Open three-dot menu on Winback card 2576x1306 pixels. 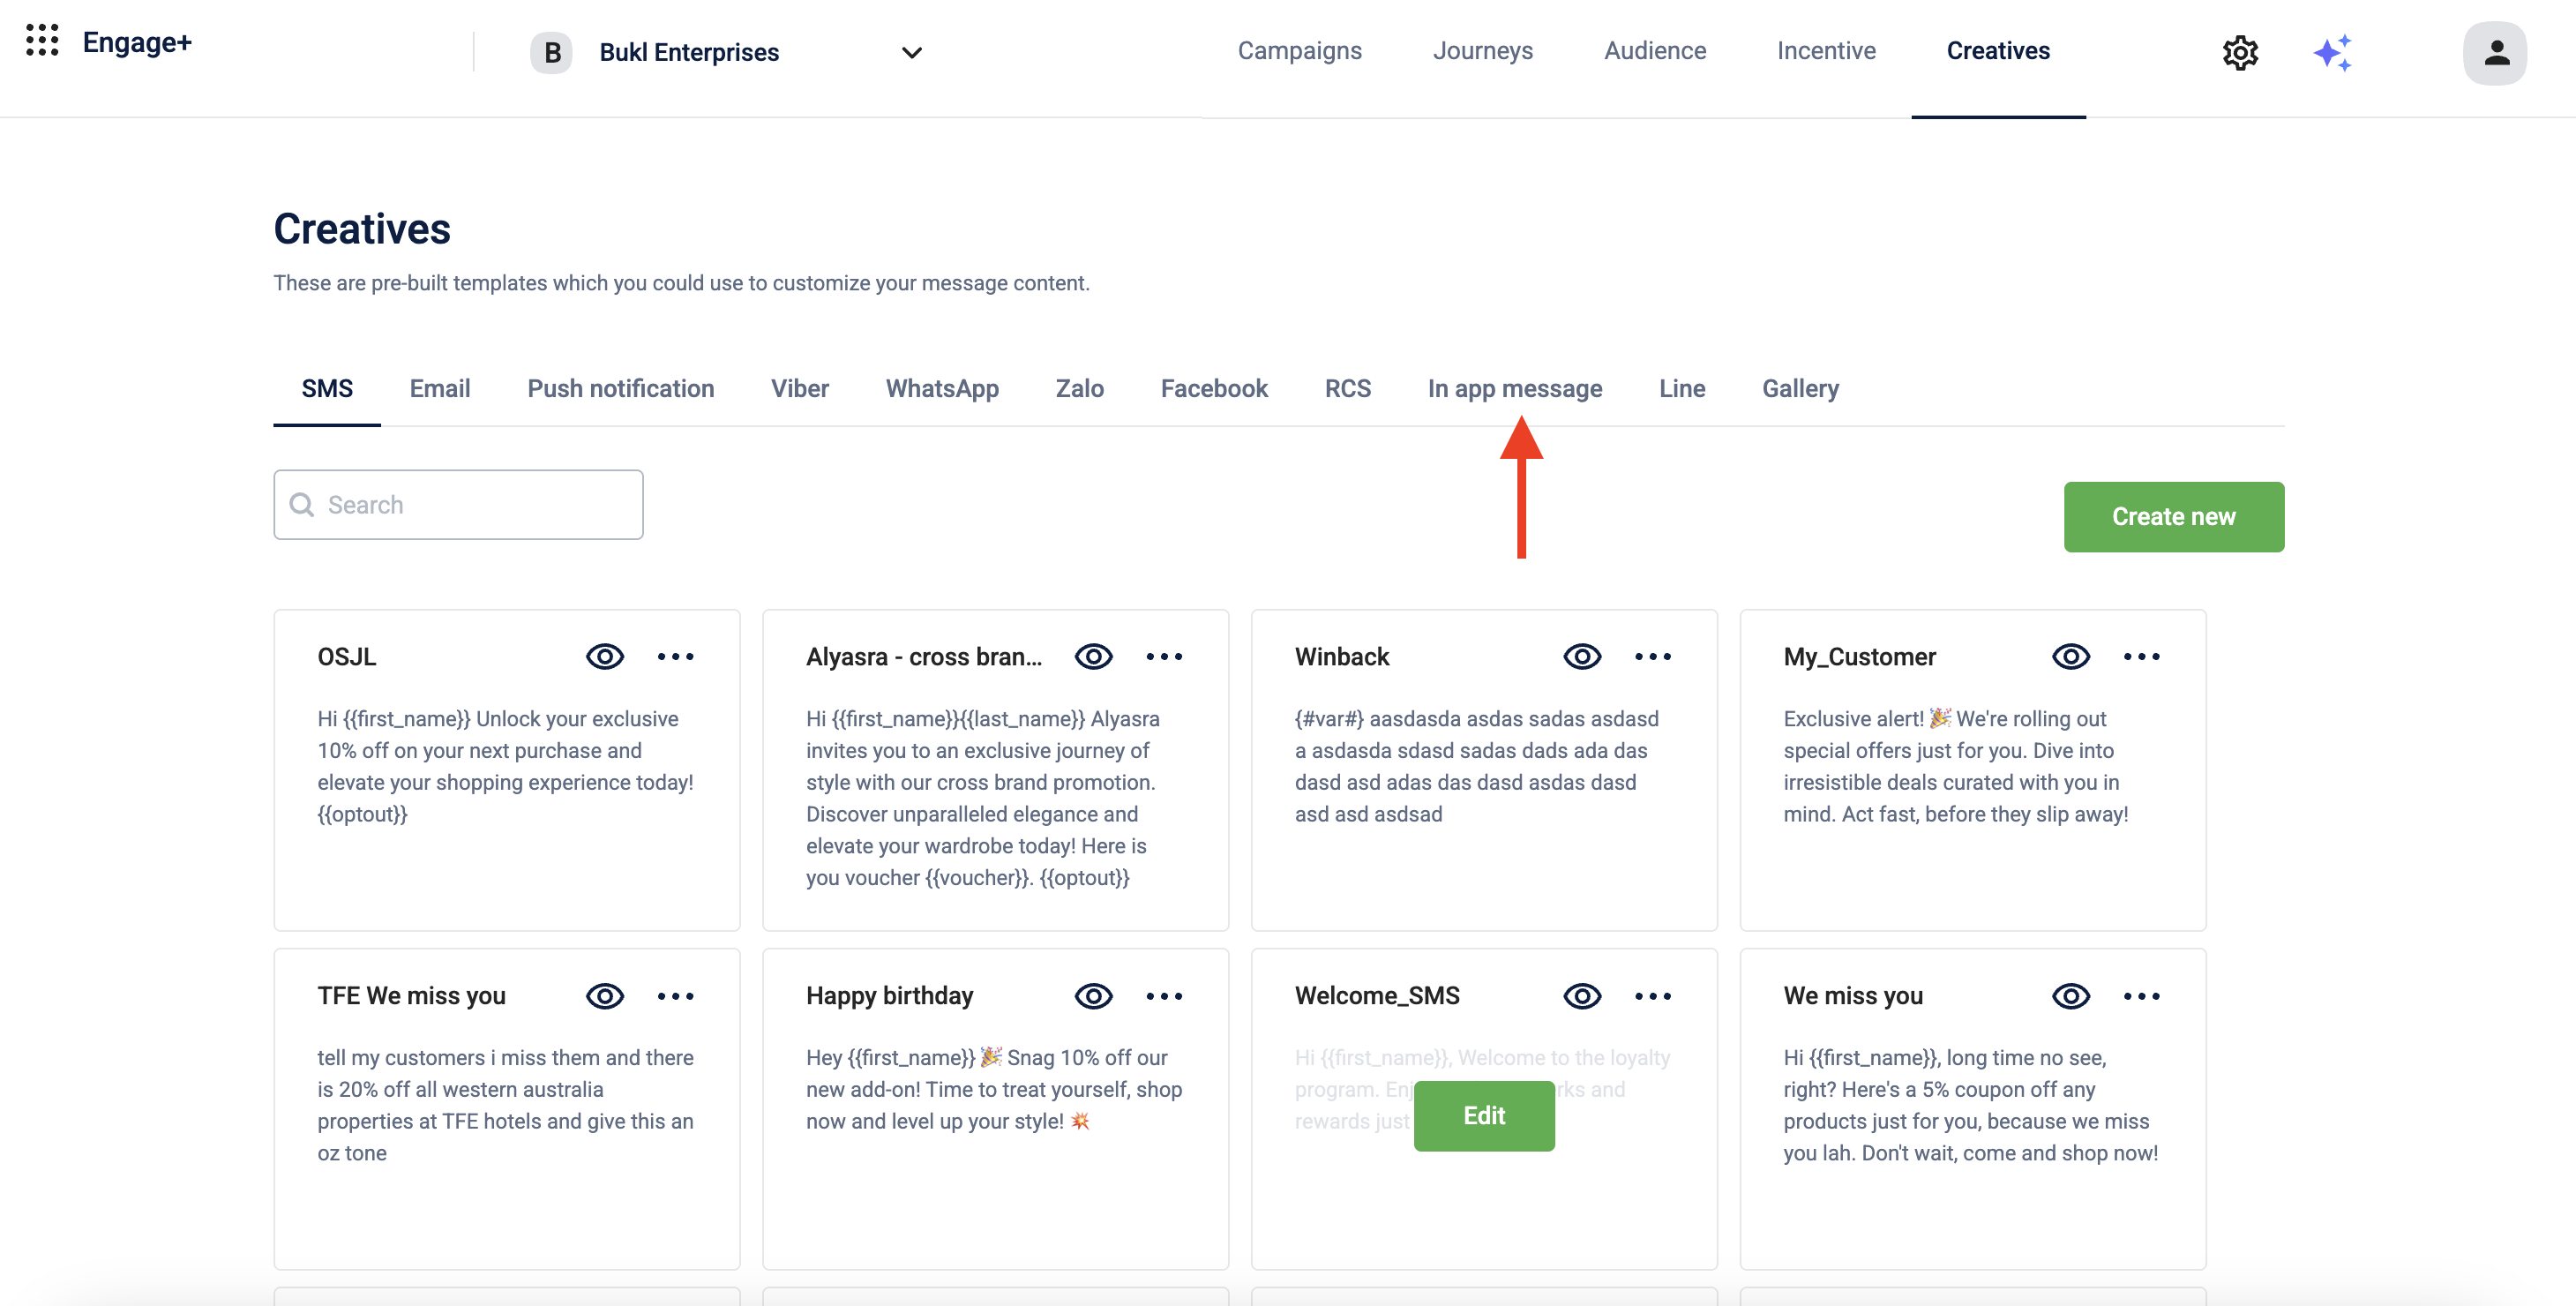point(1652,657)
